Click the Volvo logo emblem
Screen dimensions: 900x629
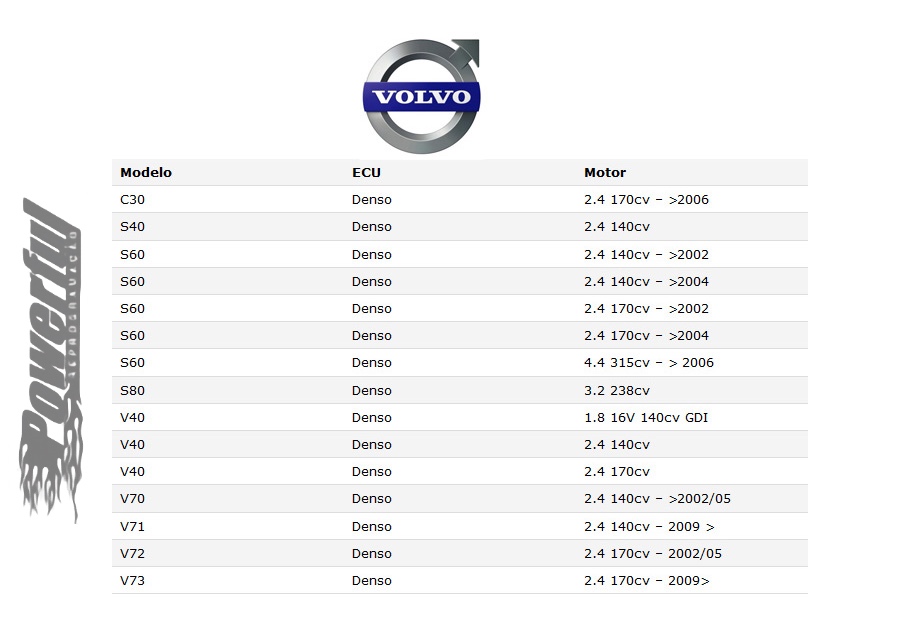pos(422,96)
